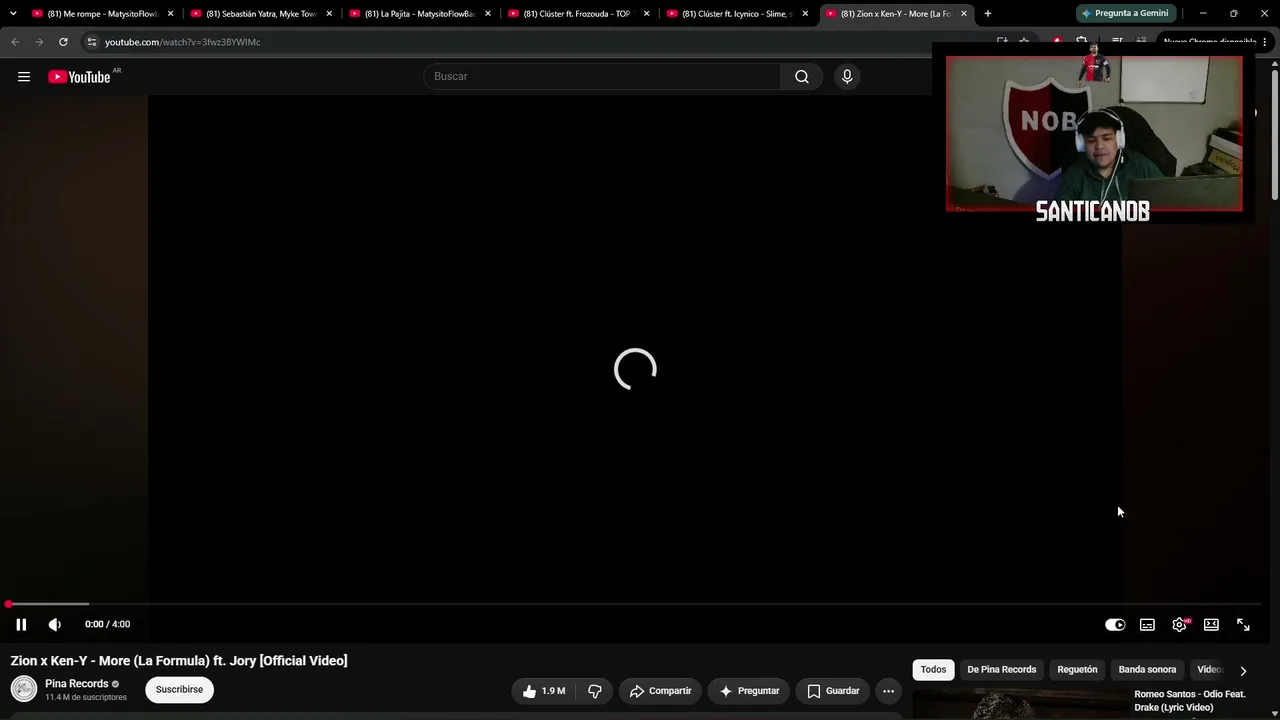Show more filter chips with arrow
Image resolution: width=1280 pixels, height=720 pixels.
(1243, 671)
